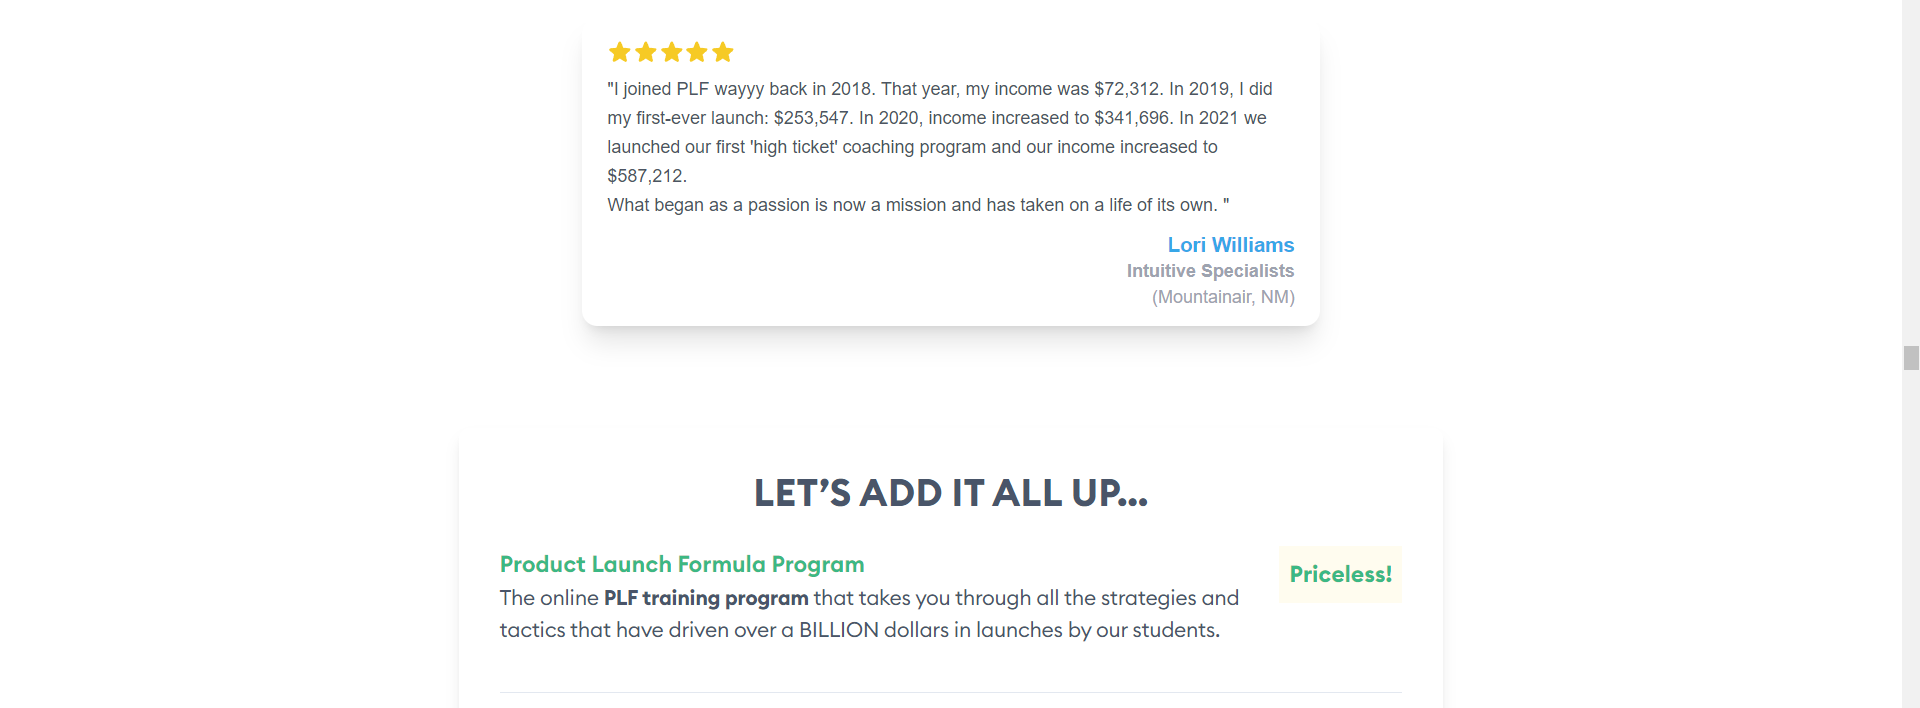
Task: Click the third (middle) gold star icon
Action: point(671,52)
